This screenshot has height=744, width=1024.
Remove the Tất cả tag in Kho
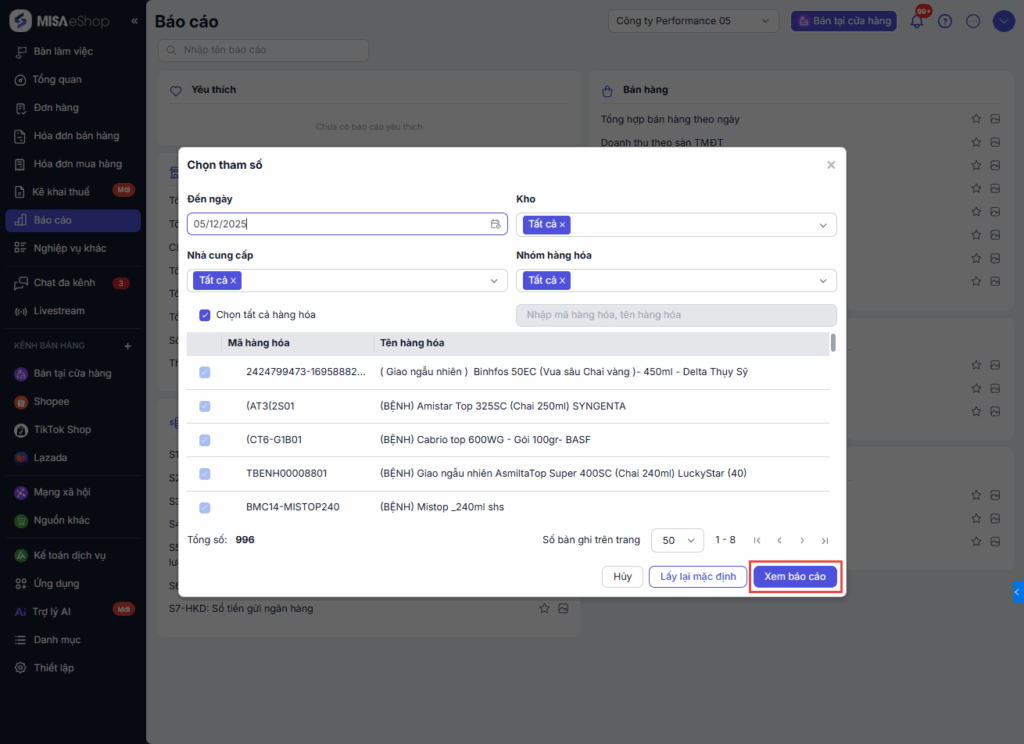(562, 225)
